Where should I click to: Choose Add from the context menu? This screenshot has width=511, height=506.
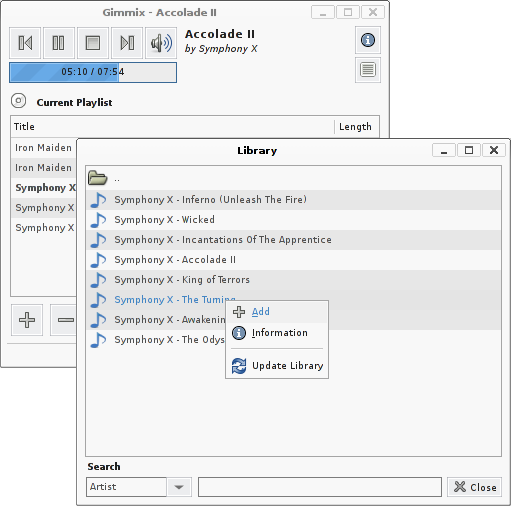click(x=277, y=312)
